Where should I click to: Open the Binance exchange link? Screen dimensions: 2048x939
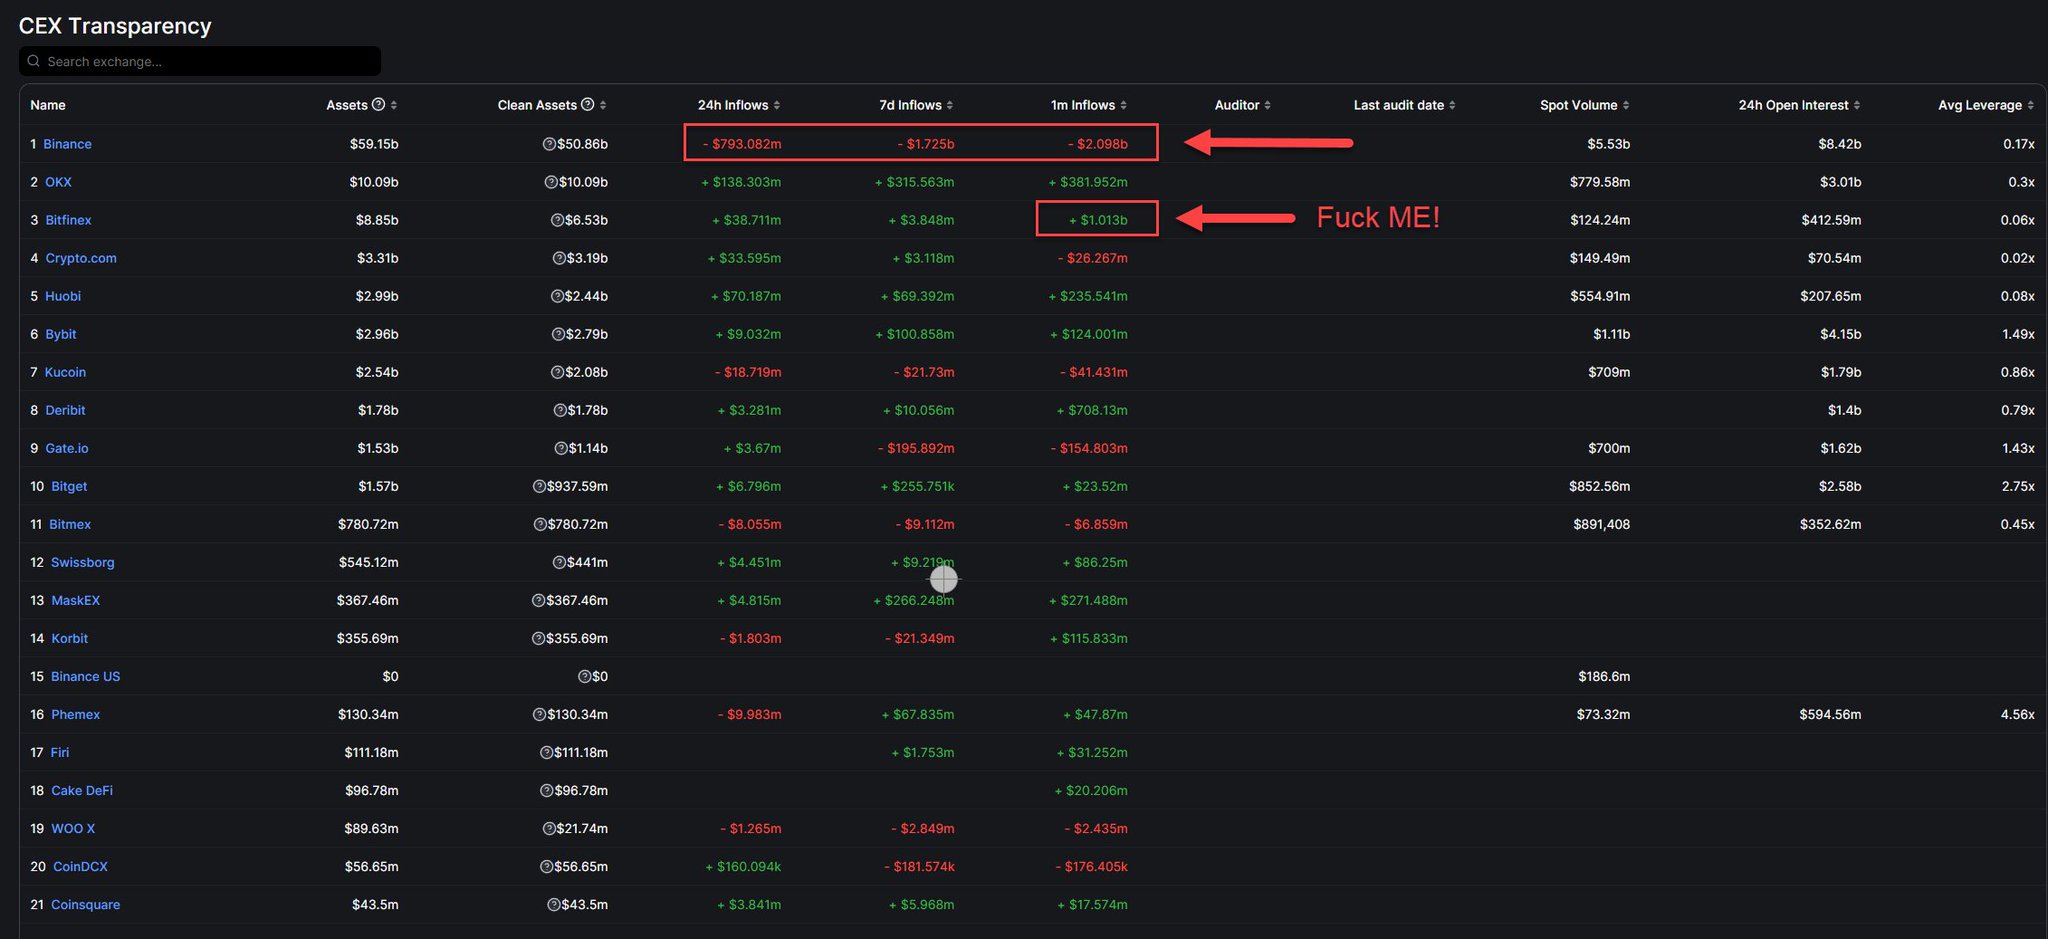[67, 144]
